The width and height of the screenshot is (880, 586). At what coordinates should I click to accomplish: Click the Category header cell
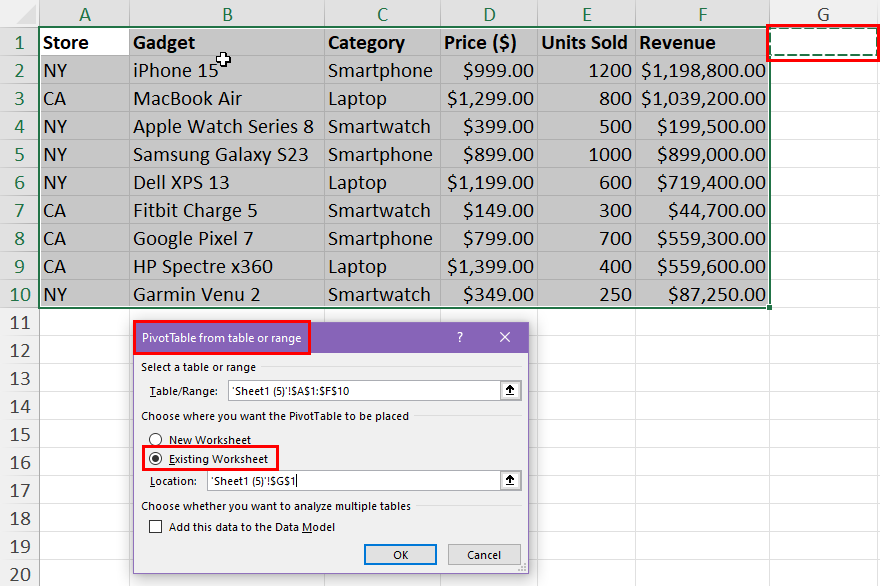pyautogui.click(x=382, y=42)
